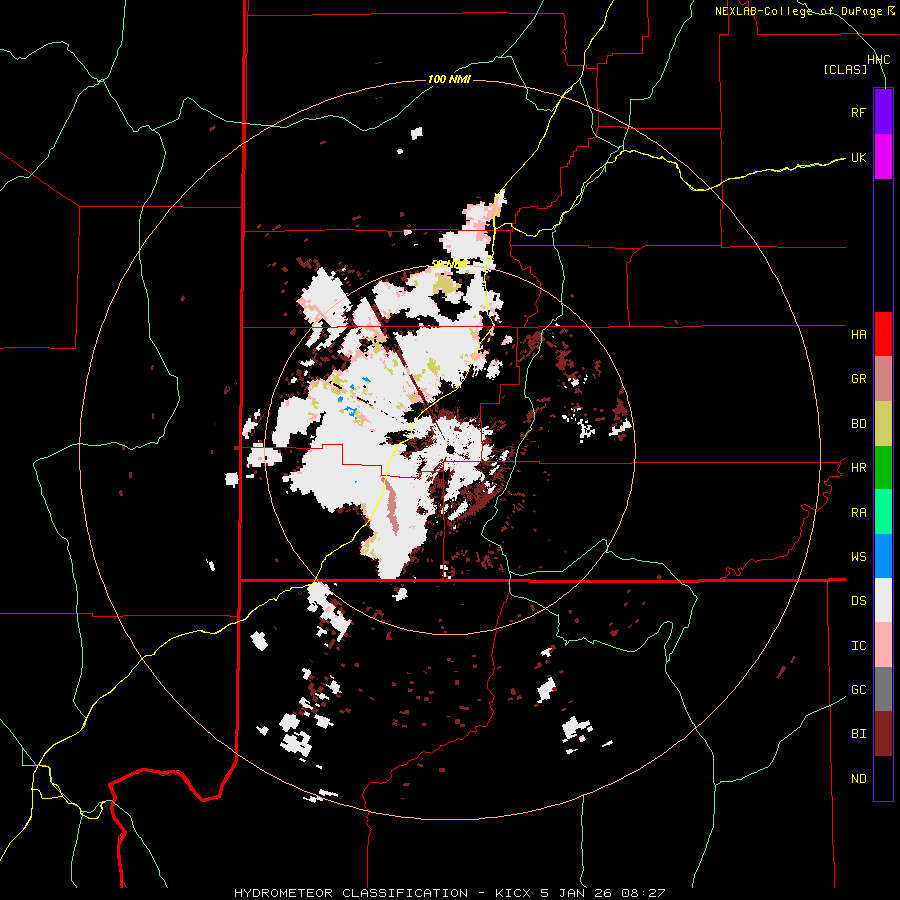Click the HA legend label

tap(858, 335)
